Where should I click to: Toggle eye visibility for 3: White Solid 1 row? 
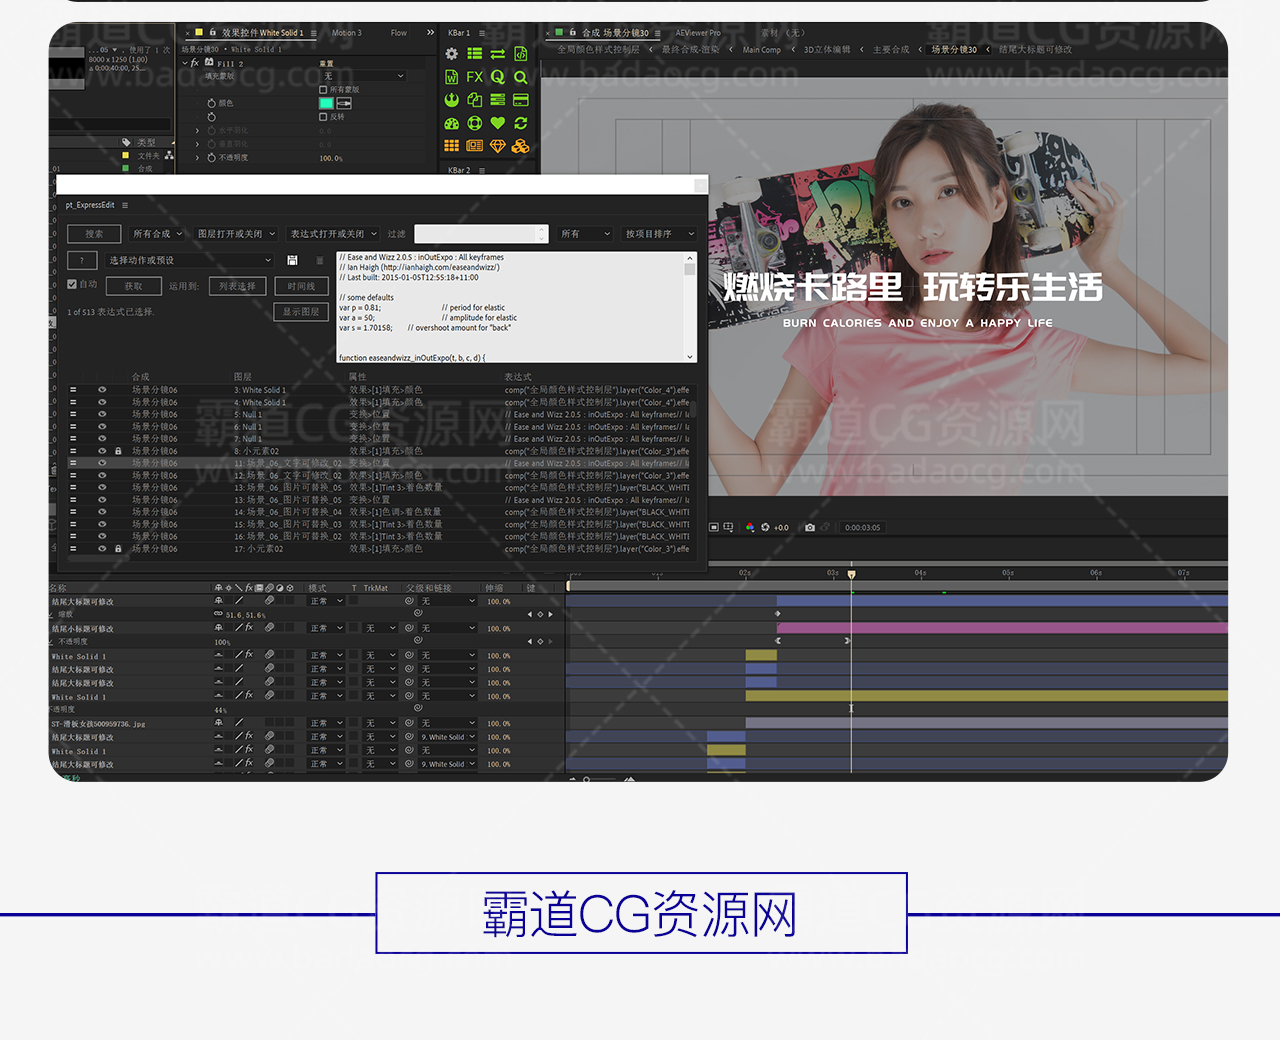[x=102, y=390]
